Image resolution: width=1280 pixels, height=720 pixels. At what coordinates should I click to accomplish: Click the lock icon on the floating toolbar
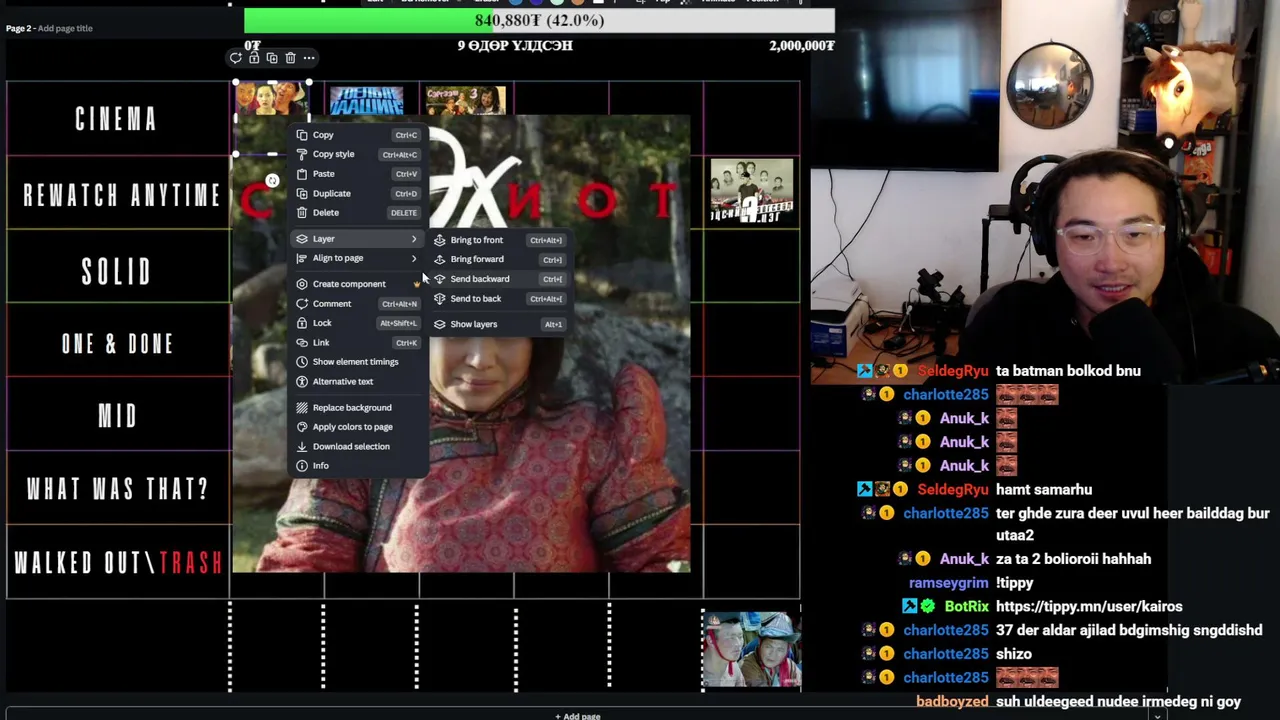254,58
